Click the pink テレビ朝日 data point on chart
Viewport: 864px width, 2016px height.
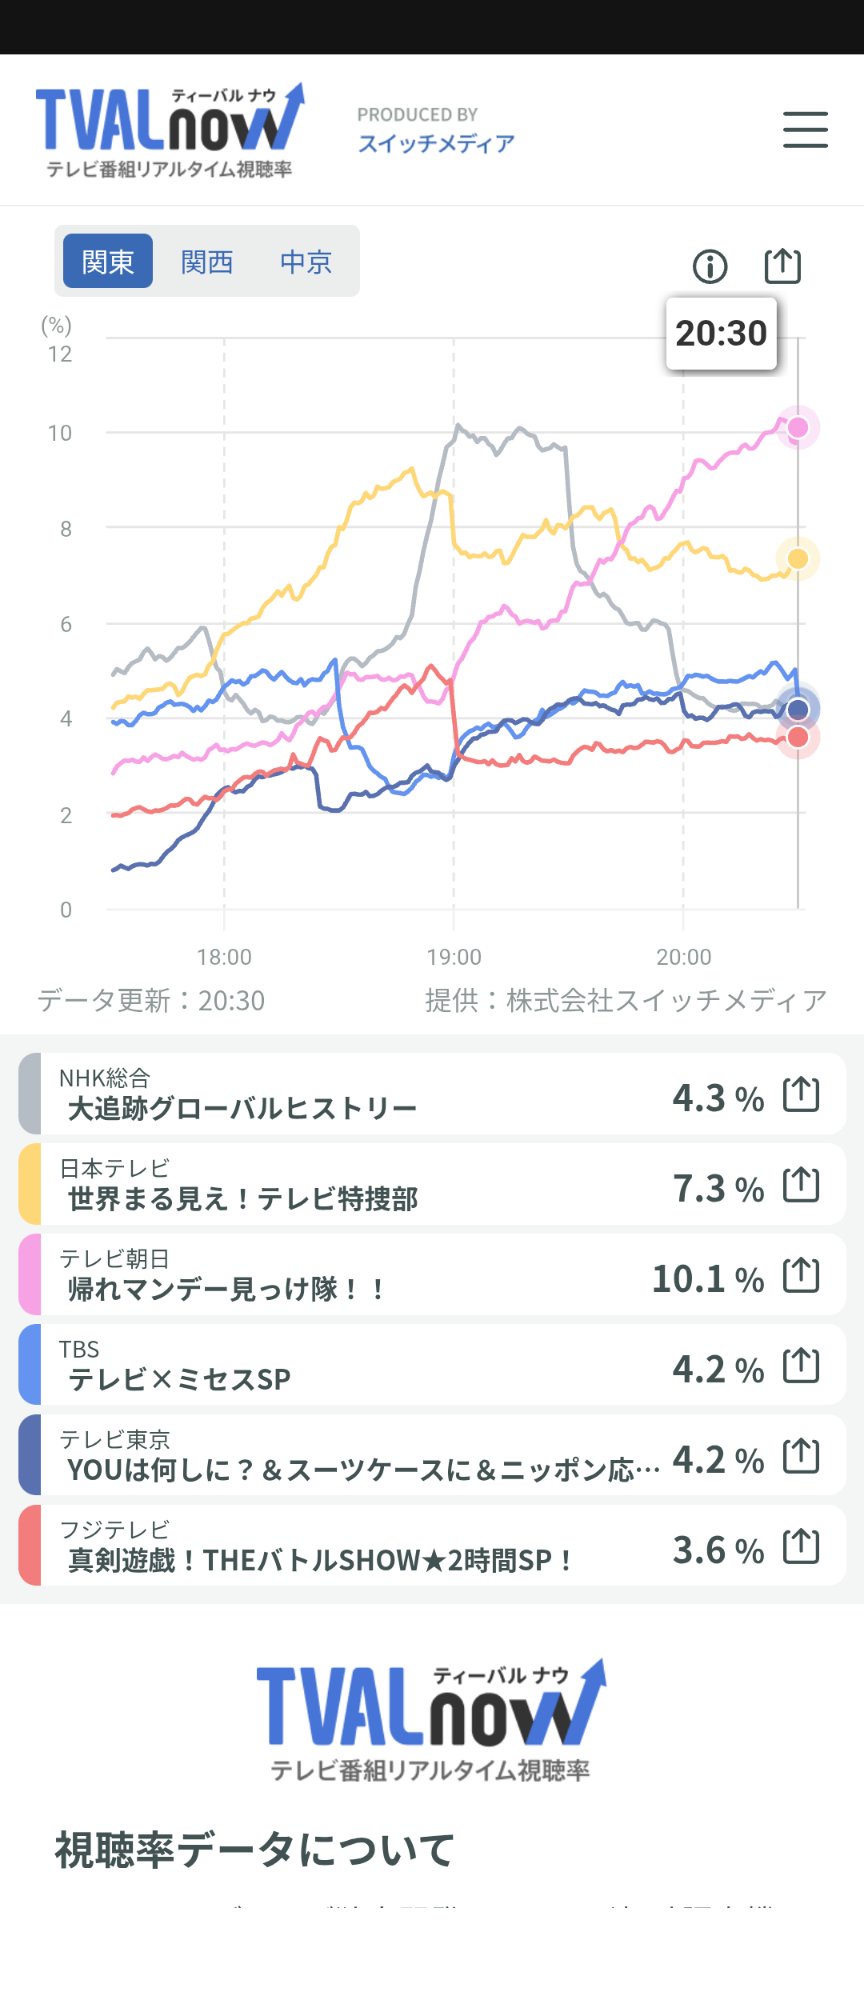pos(798,428)
